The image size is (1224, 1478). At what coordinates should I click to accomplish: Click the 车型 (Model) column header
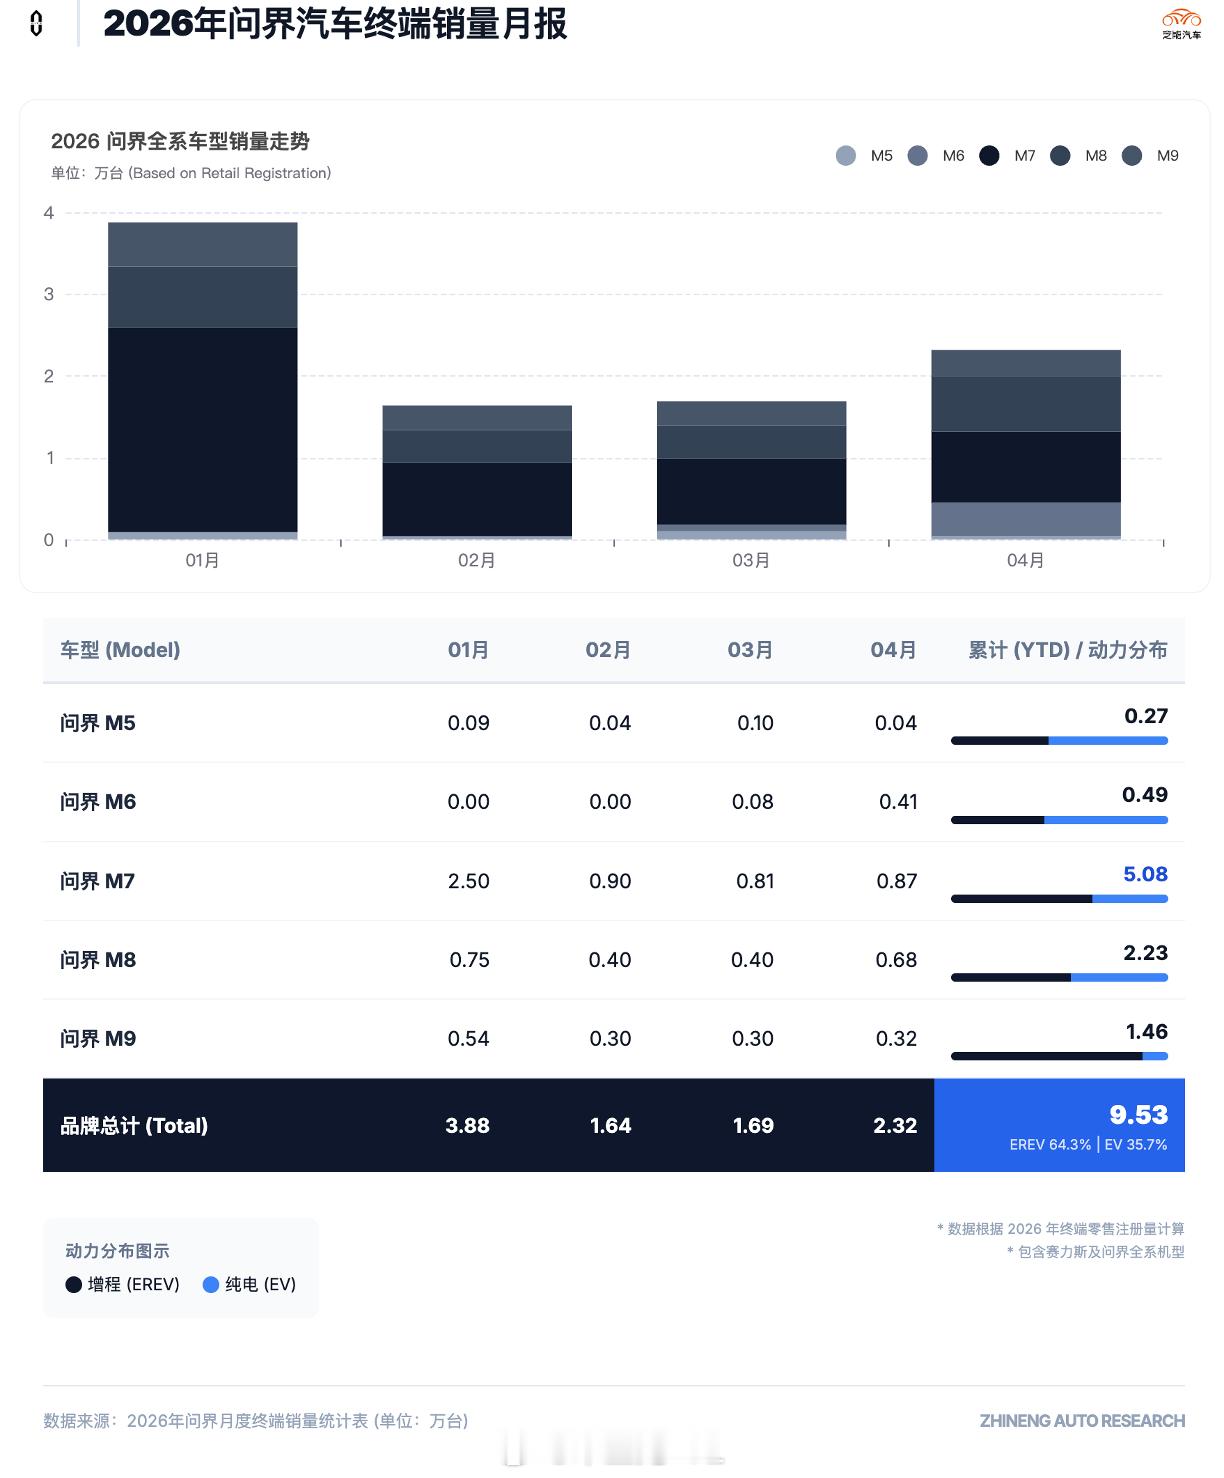(120, 650)
